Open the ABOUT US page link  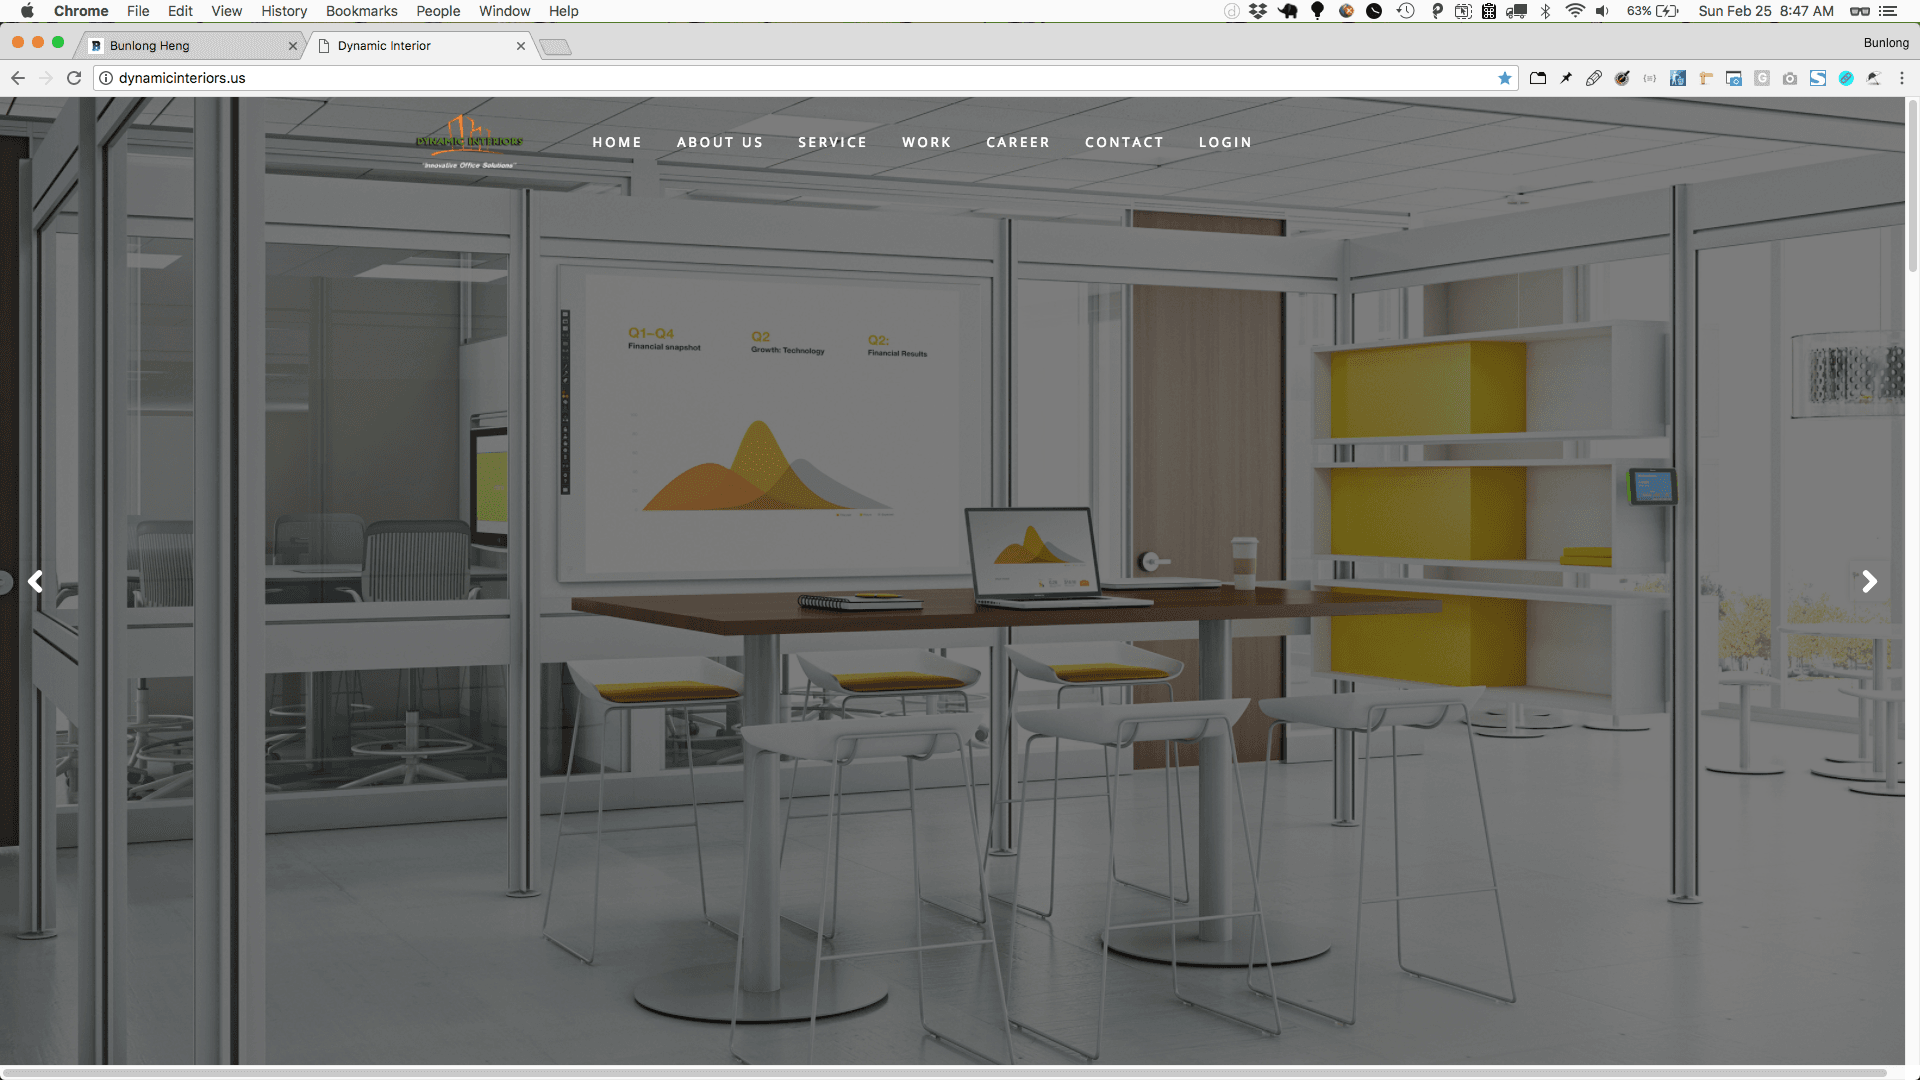pos(719,142)
